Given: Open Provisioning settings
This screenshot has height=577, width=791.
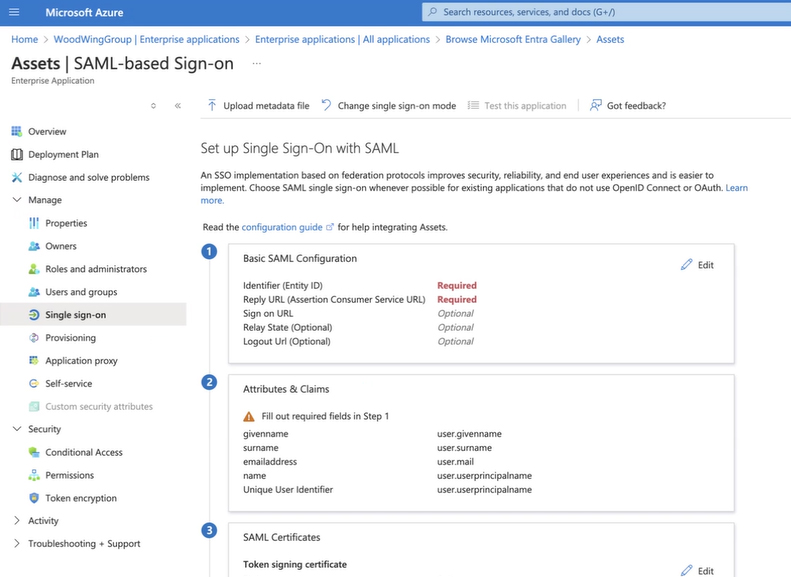Looking at the screenshot, I should click(x=71, y=338).
